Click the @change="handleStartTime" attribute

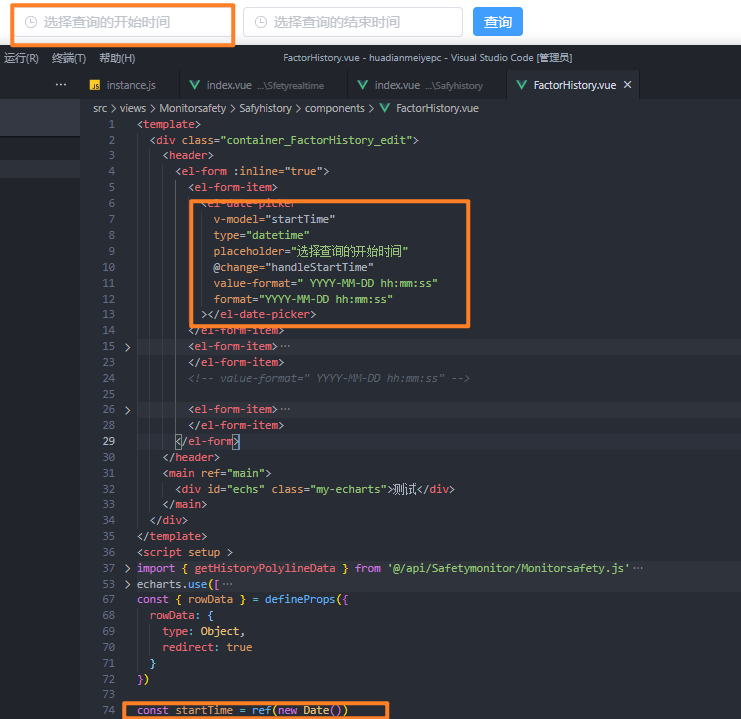(293, 267)
